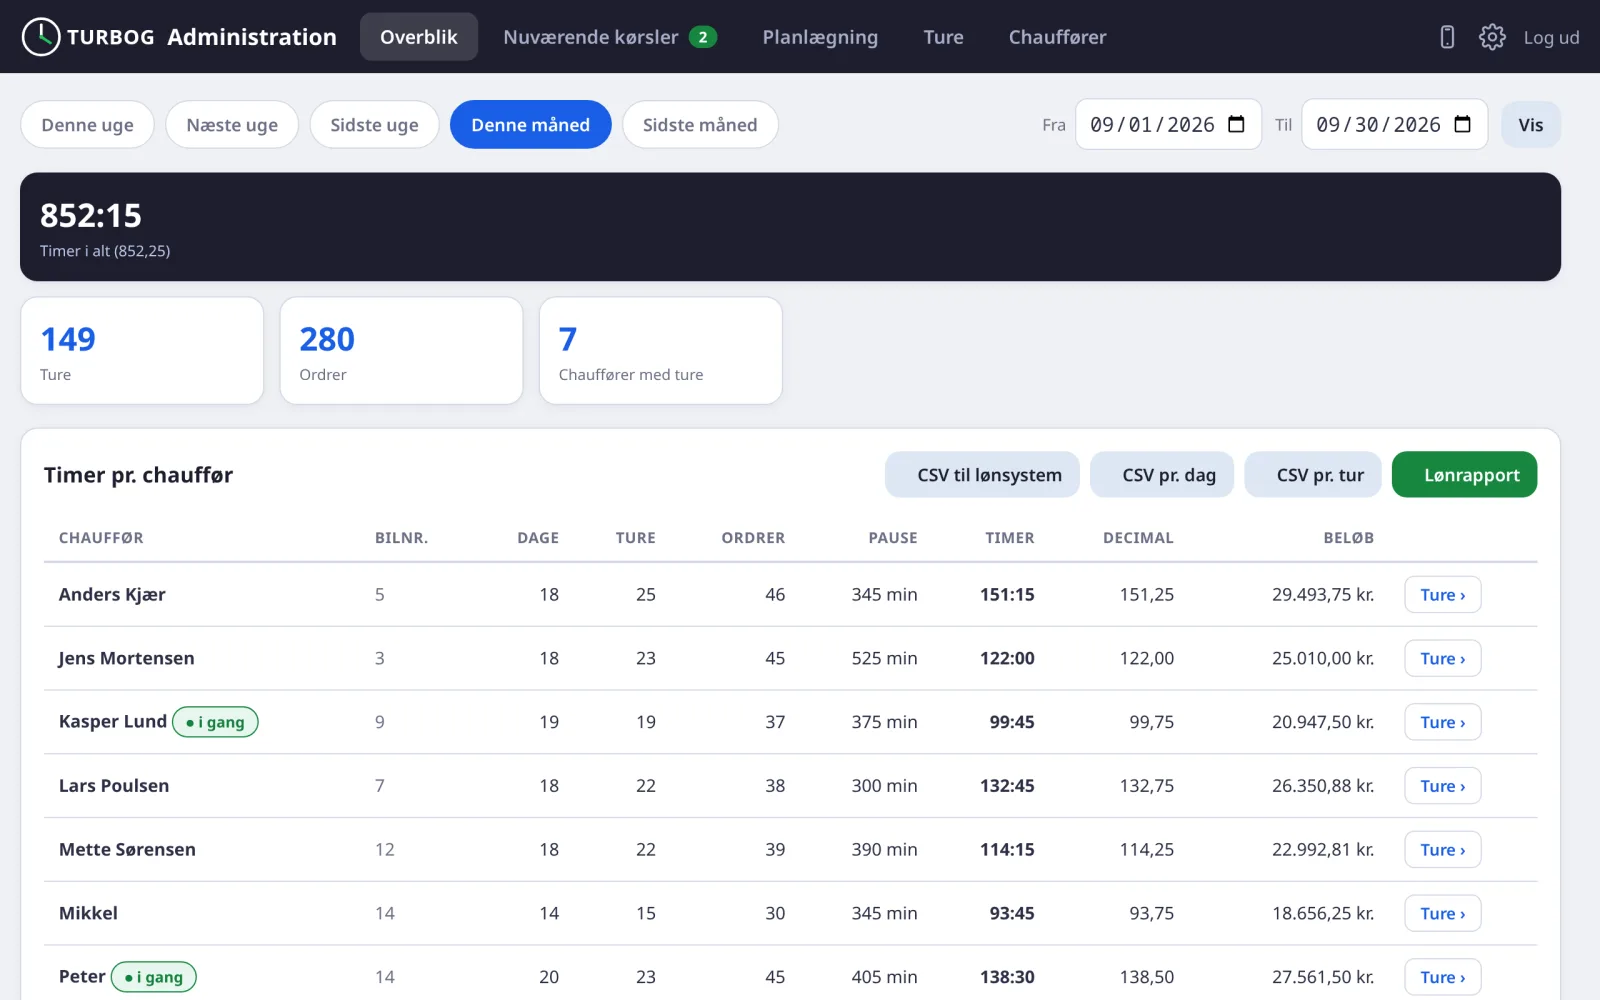Select the Sidste uge filter
1600x1000 pixels.
point(374,125)
